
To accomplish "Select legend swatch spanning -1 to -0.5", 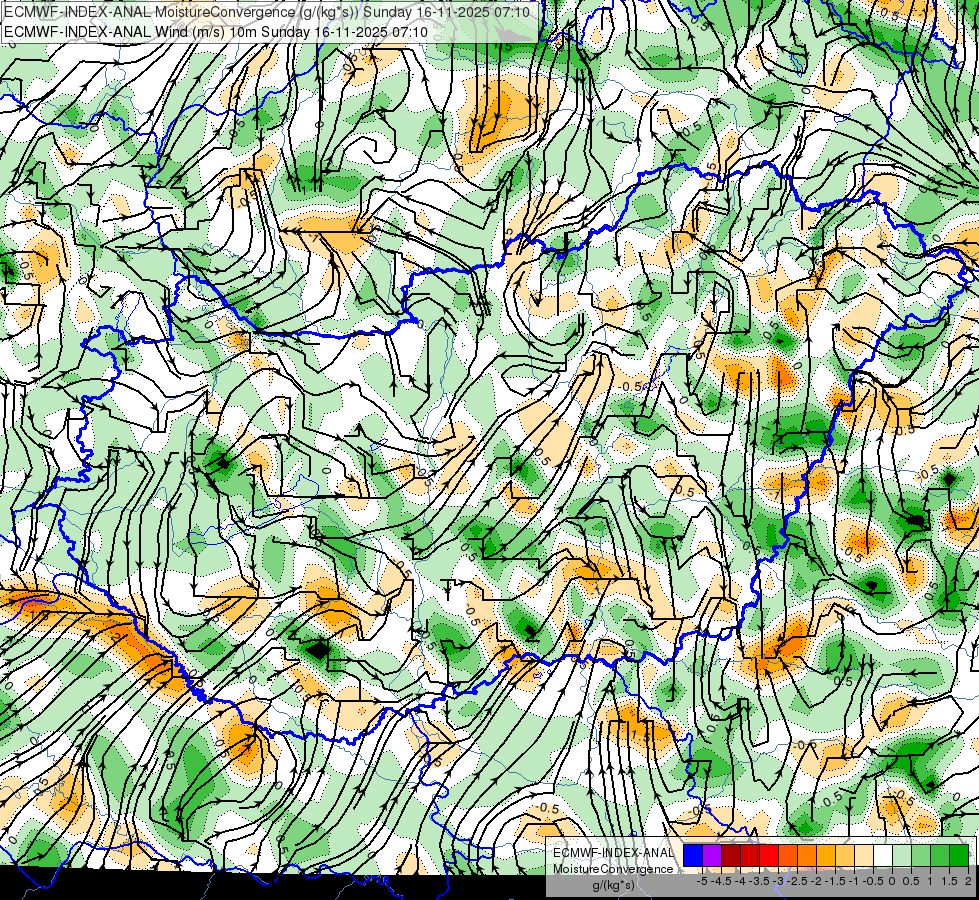I will point(864,855).
